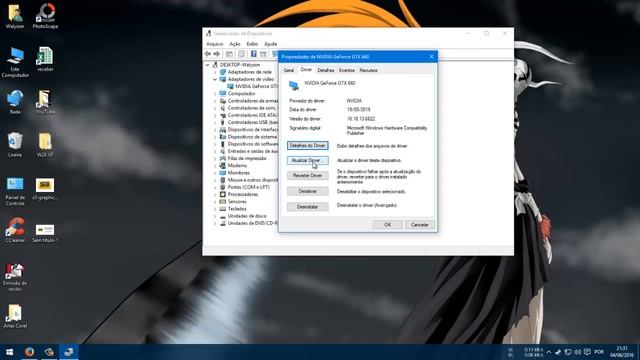Open Walyson user folder icon
The width and height of the screenshot is (640, 360).
[x=15, y=16]
